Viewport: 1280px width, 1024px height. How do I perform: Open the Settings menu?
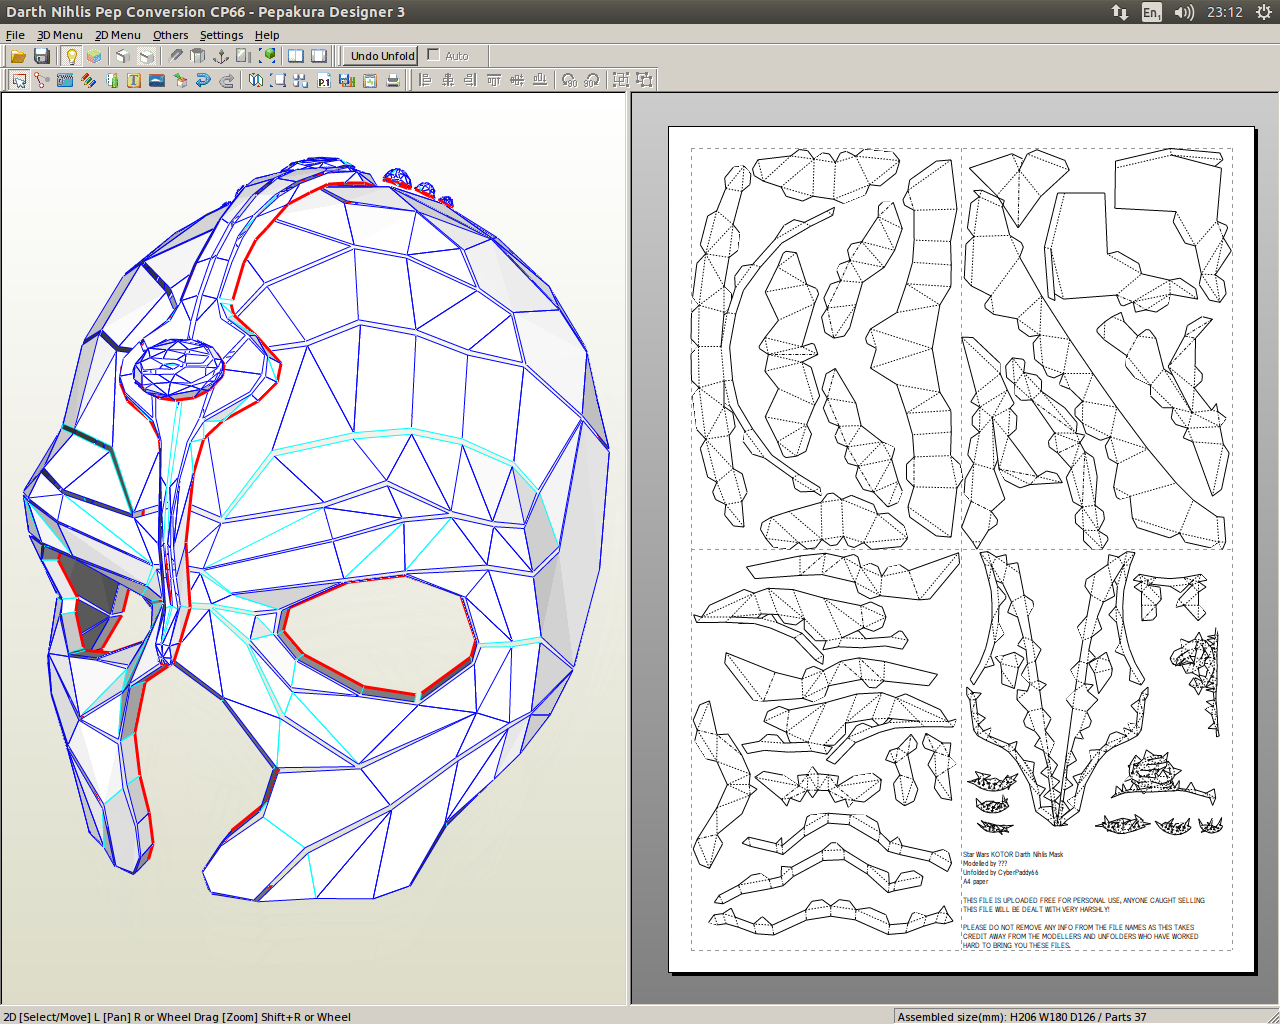[221, 35]
